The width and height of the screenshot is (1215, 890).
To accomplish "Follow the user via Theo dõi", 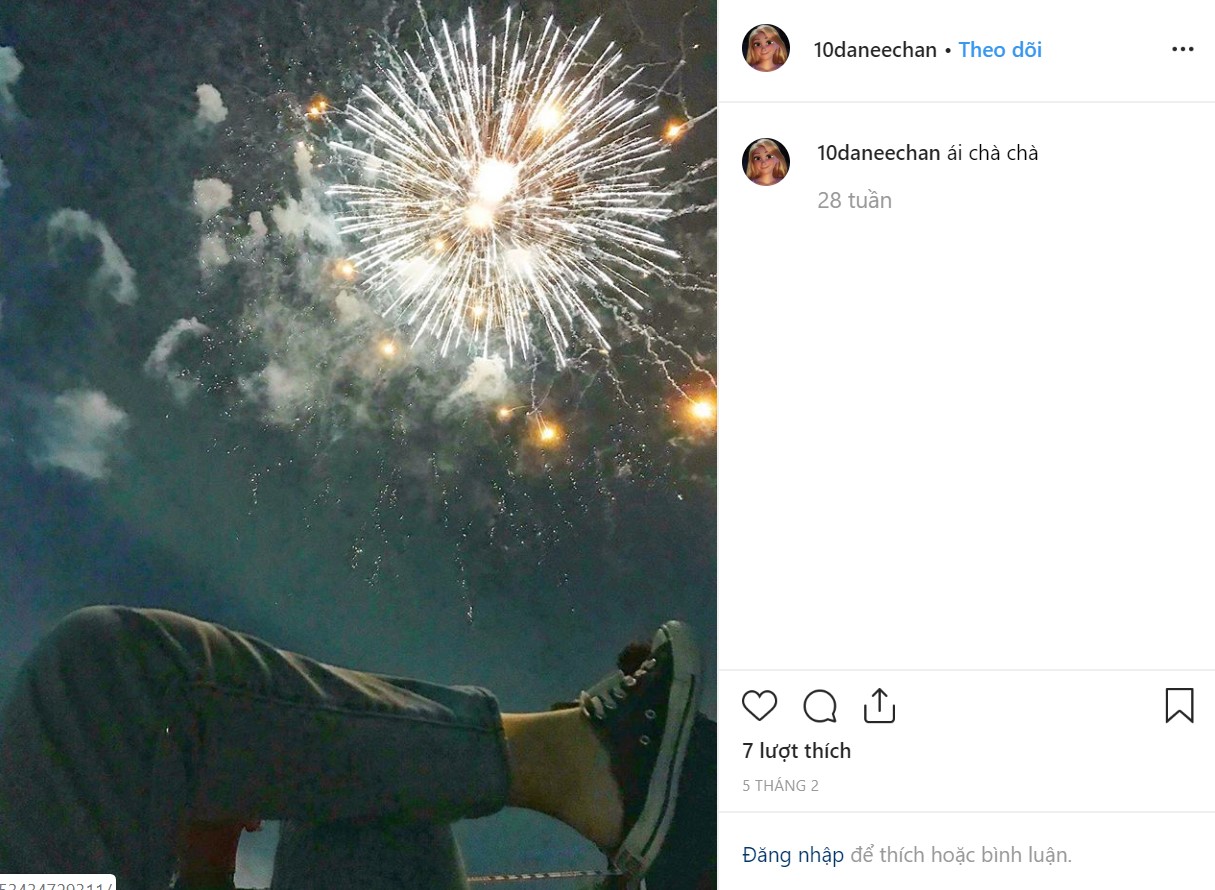I will [1000, 50].
